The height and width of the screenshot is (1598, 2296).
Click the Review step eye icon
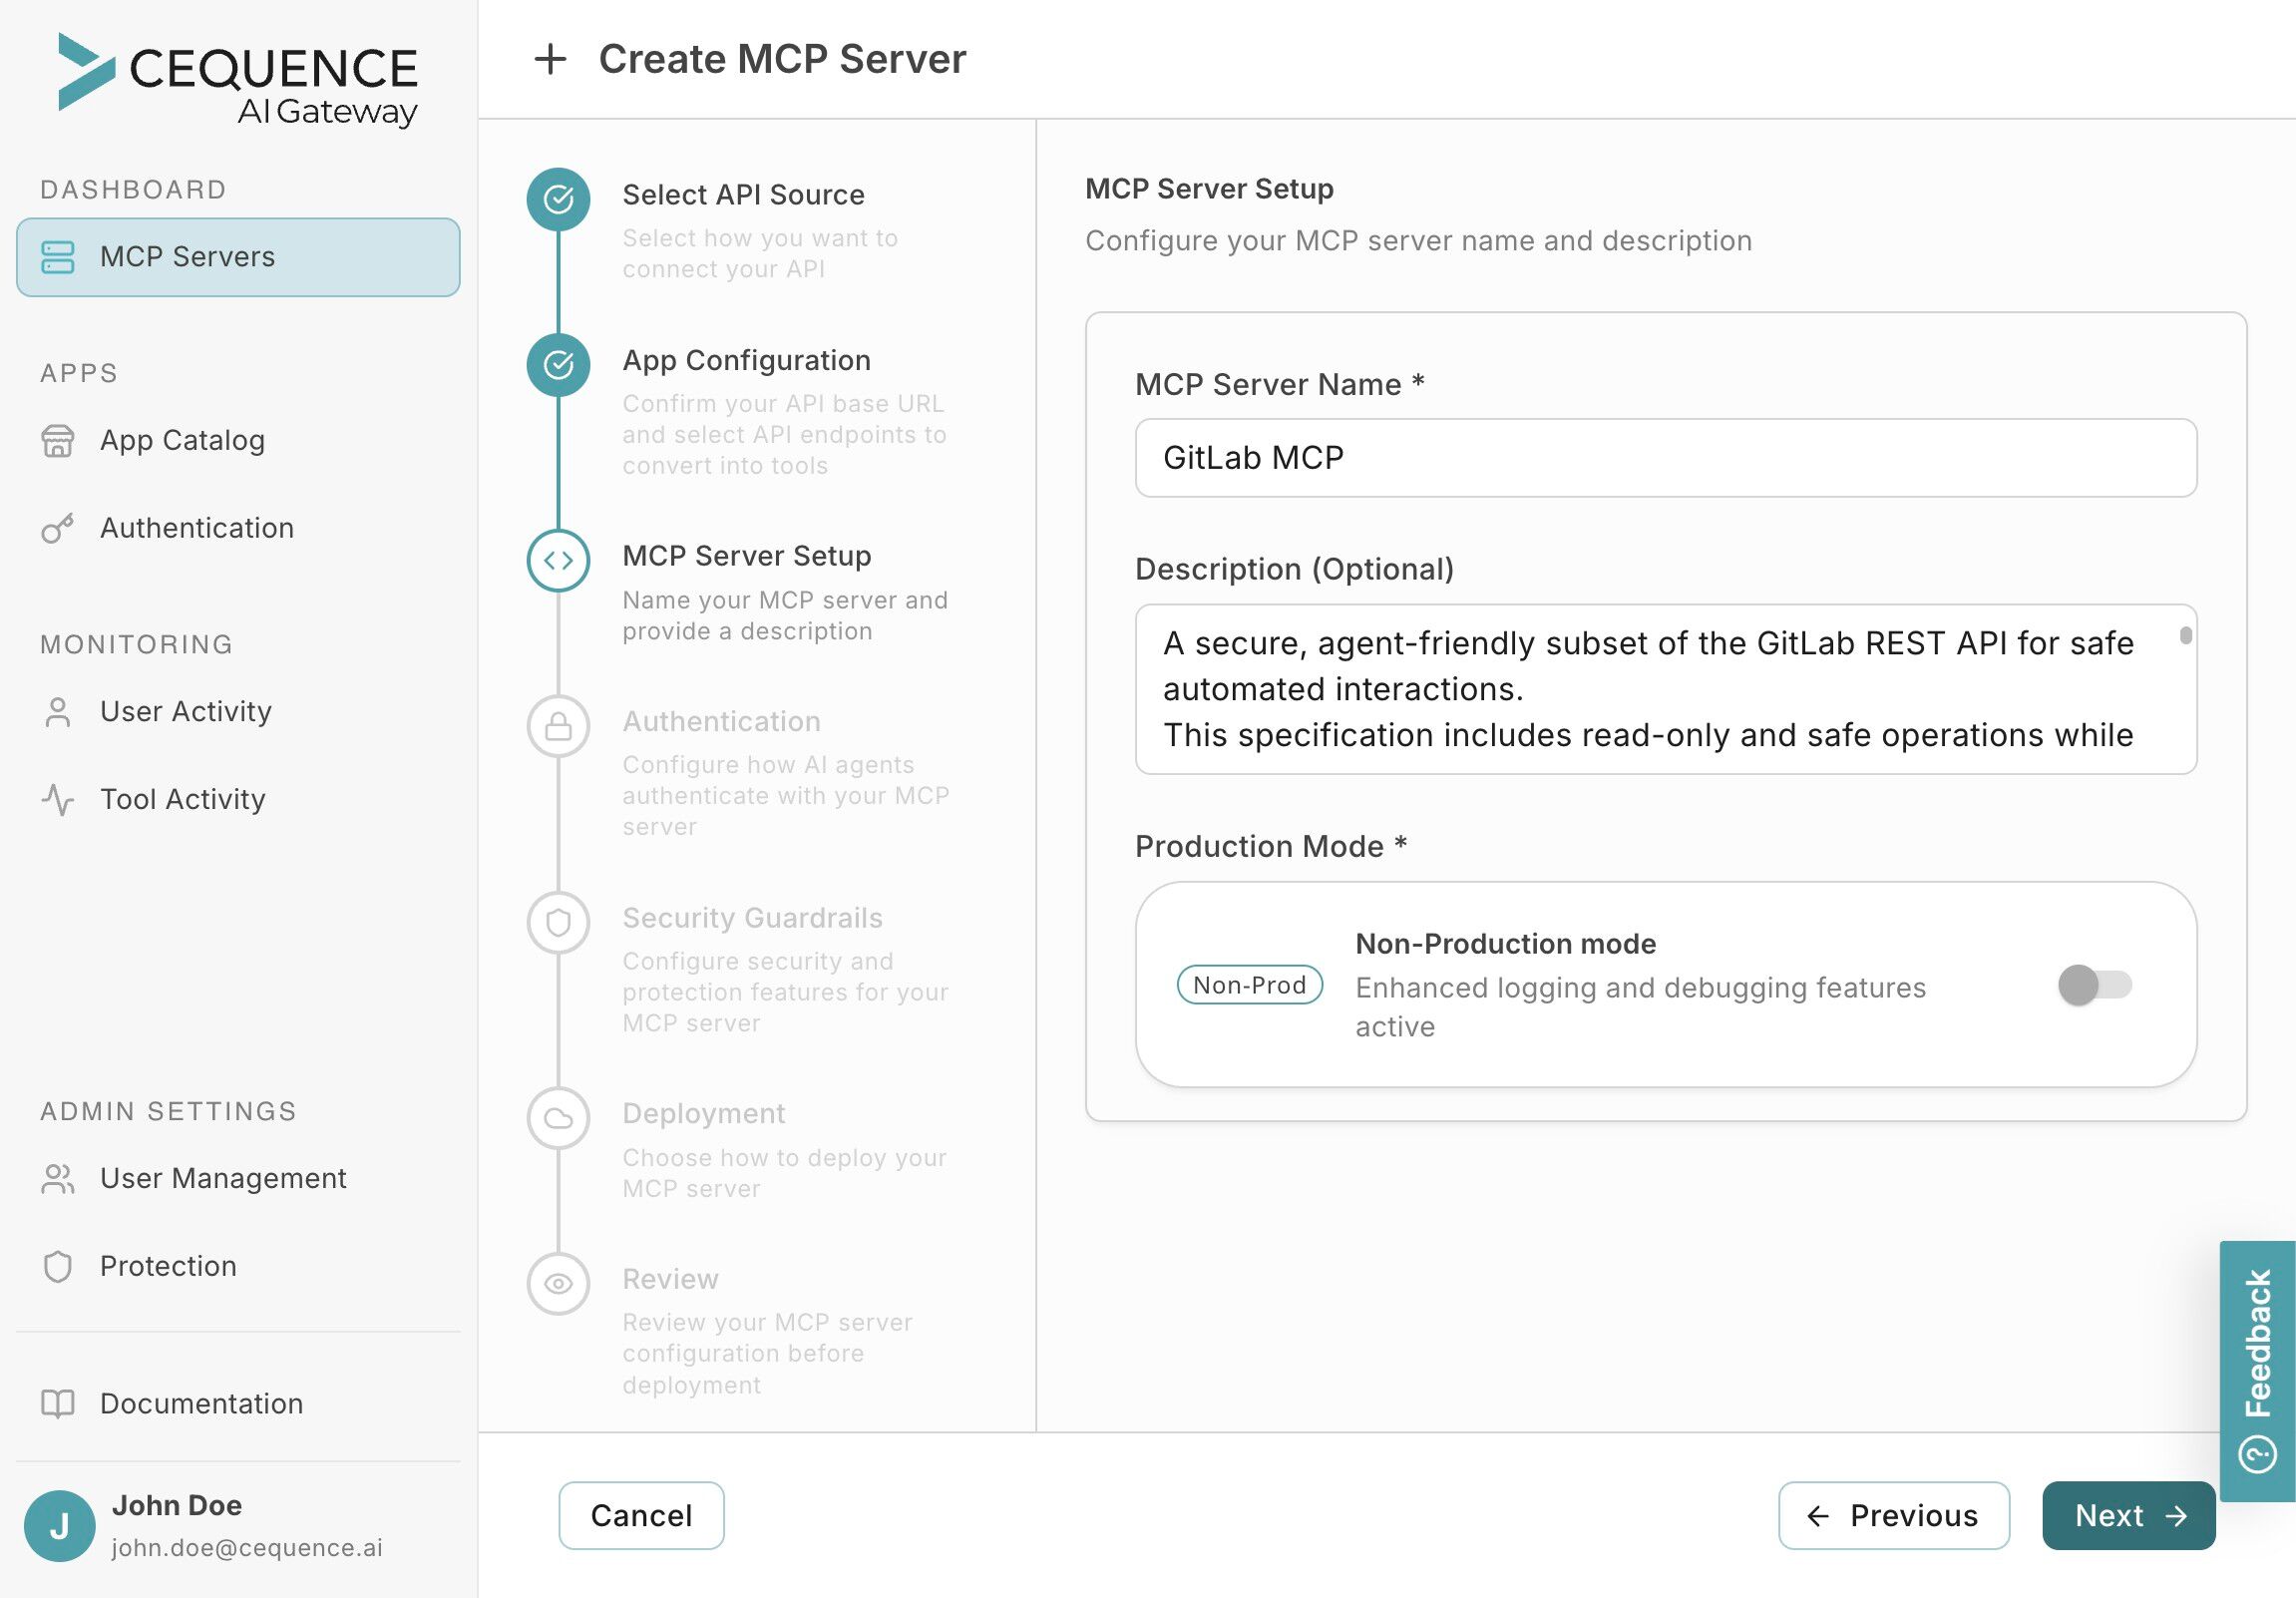(x=558, y=1283)
